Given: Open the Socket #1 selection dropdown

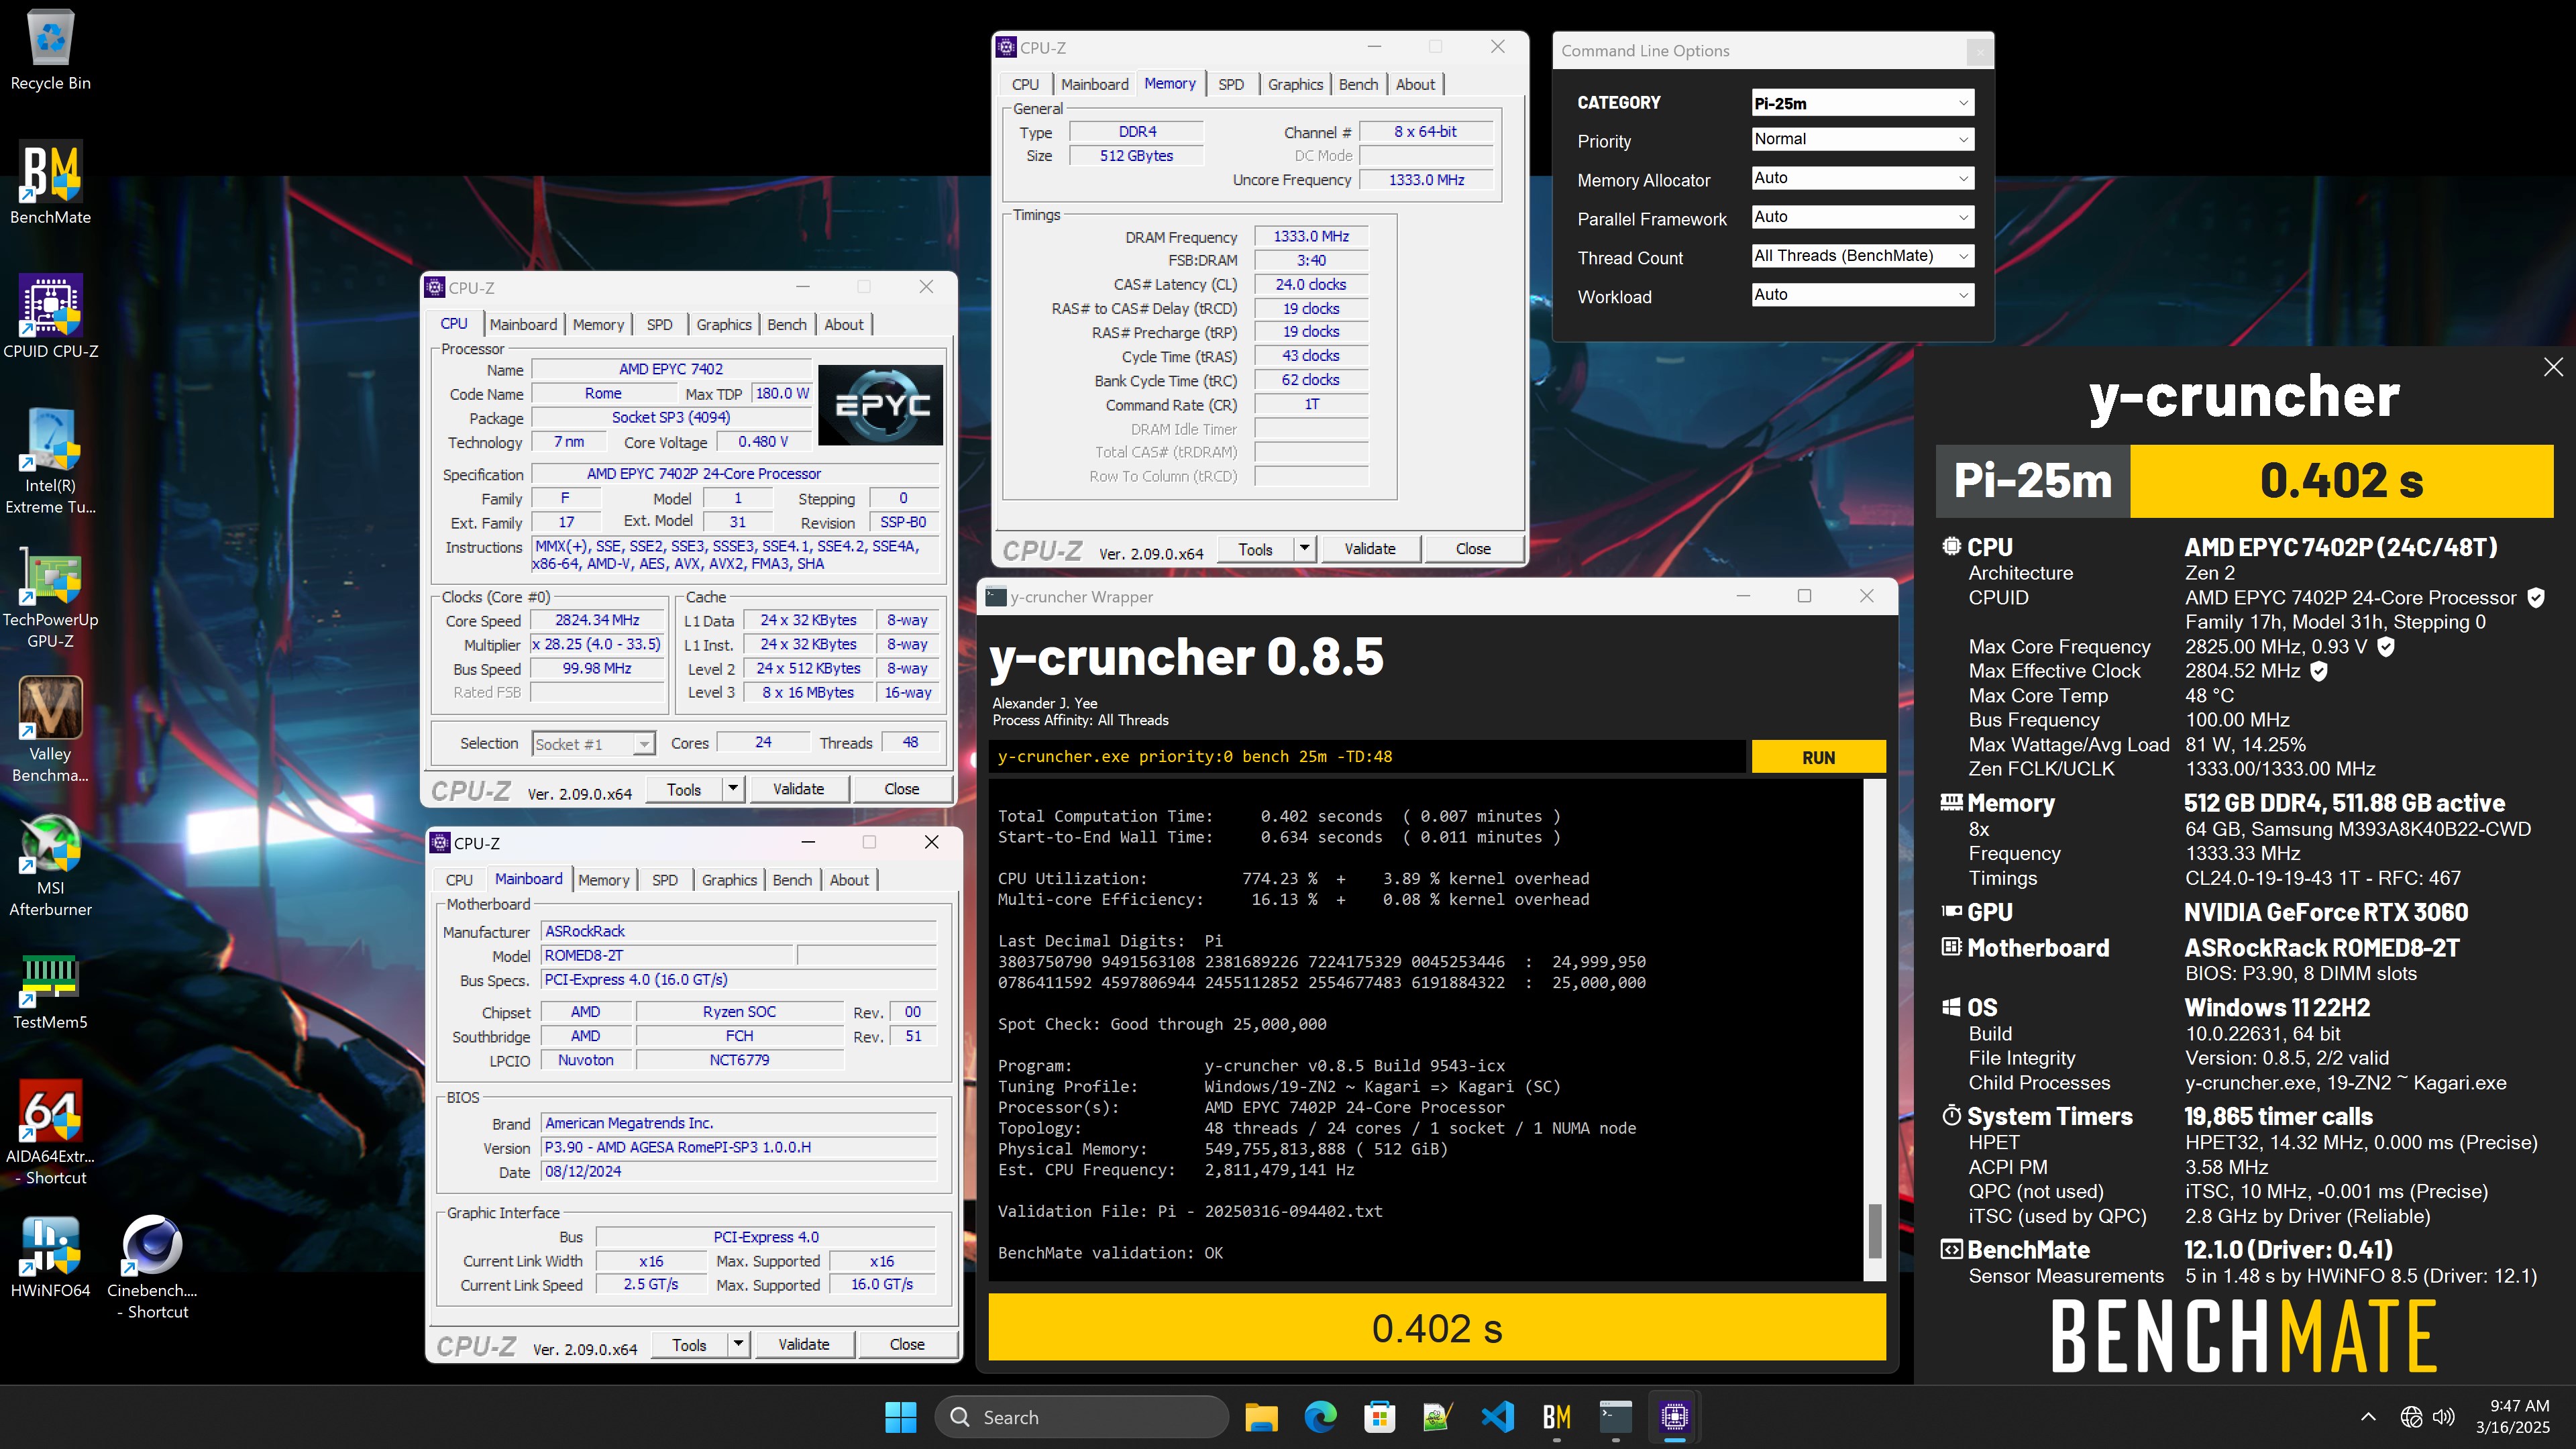Looking at the screenshot, I should tap(593, 744).
